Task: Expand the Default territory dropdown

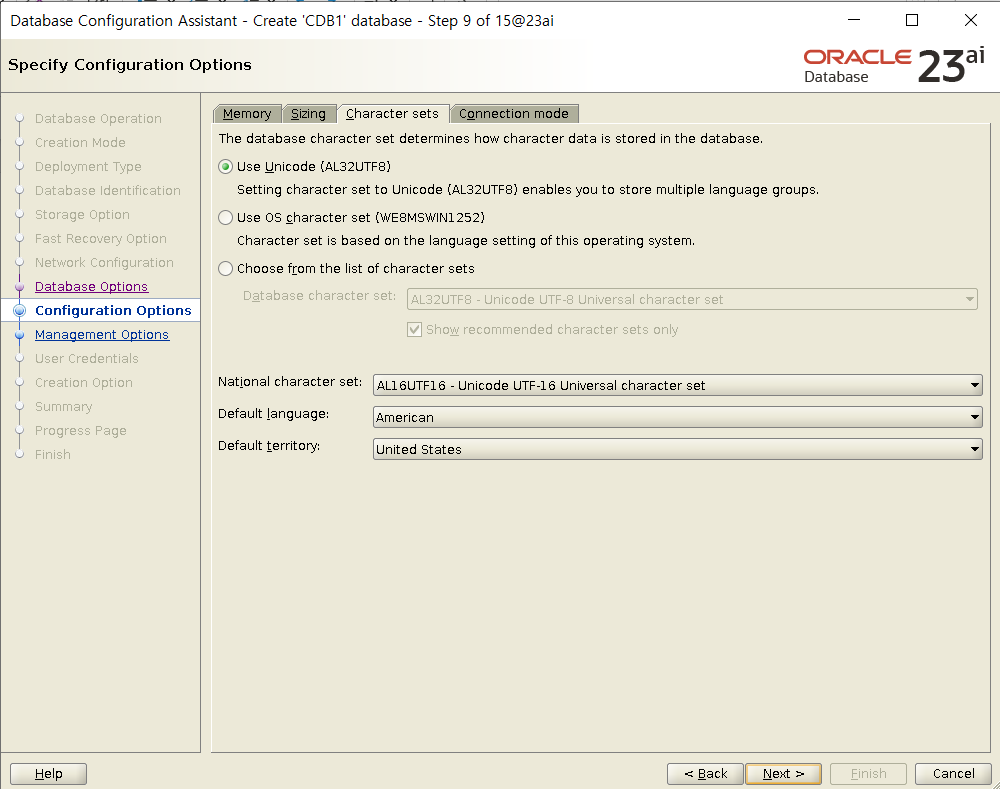Action: [677, 449]
